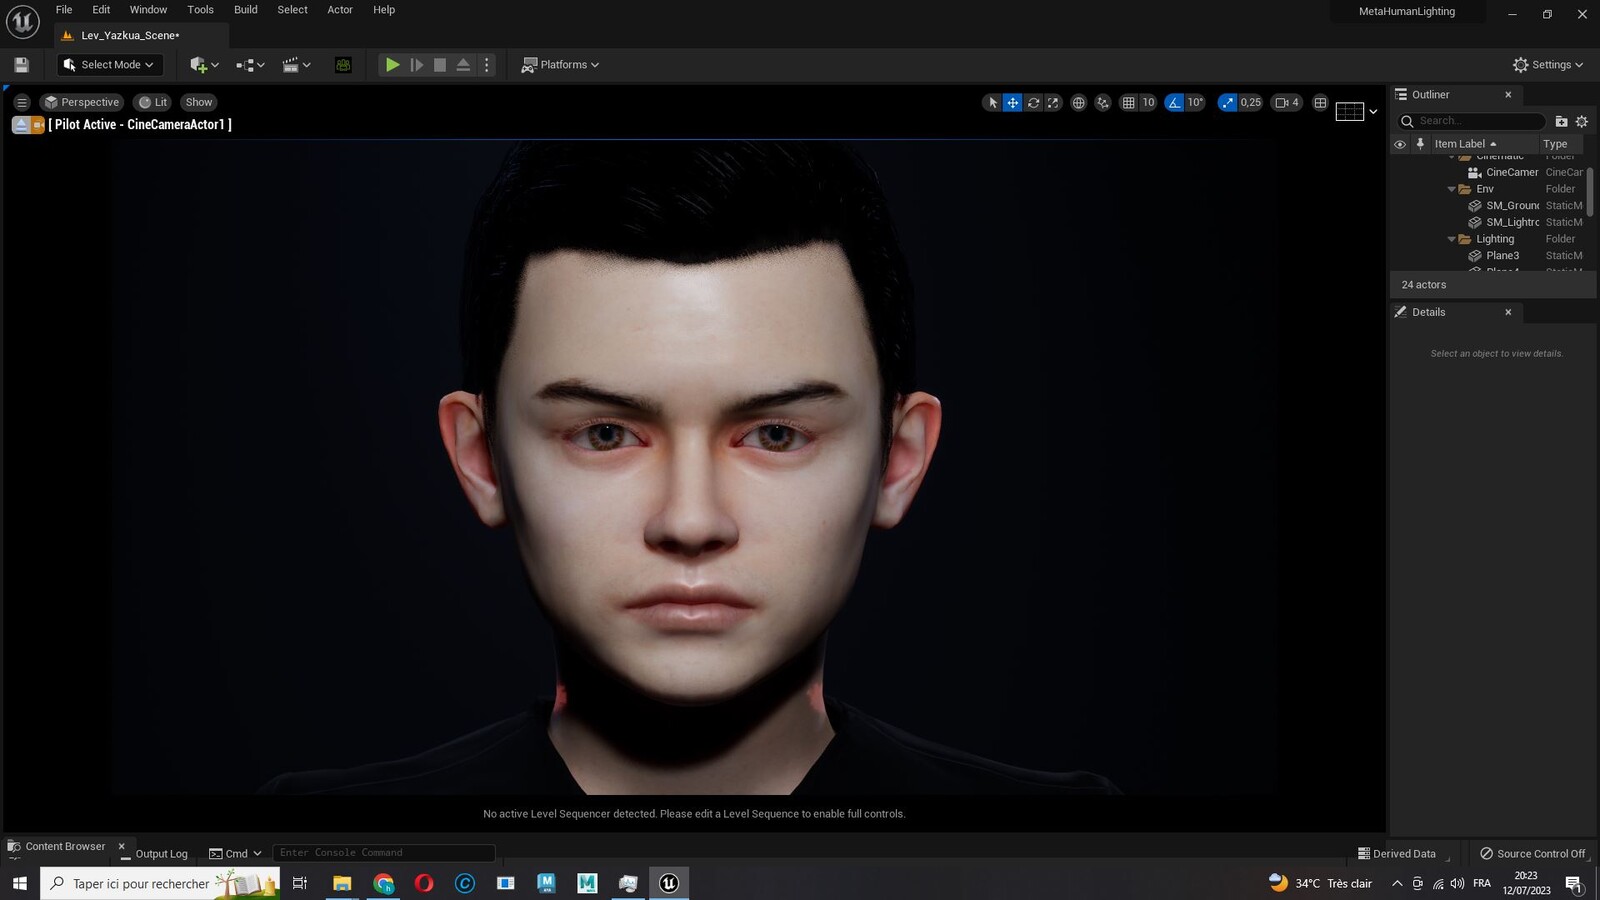Screen dimensions: 1600x900
Task: Open grid snap value 10
Action: point(1148,102)
